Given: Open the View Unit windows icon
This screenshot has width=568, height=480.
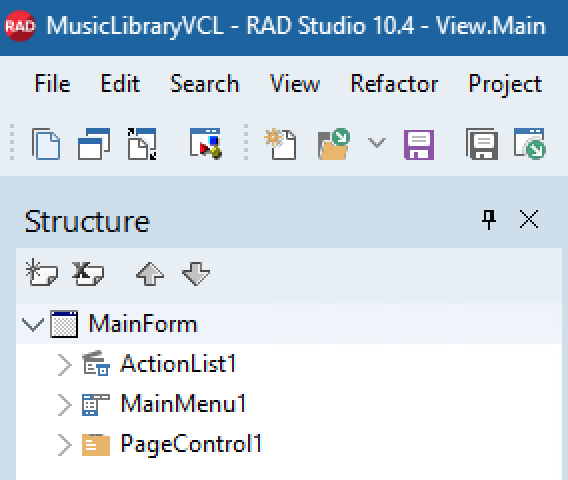Looking at the screenshot, I should click(94, 144).
